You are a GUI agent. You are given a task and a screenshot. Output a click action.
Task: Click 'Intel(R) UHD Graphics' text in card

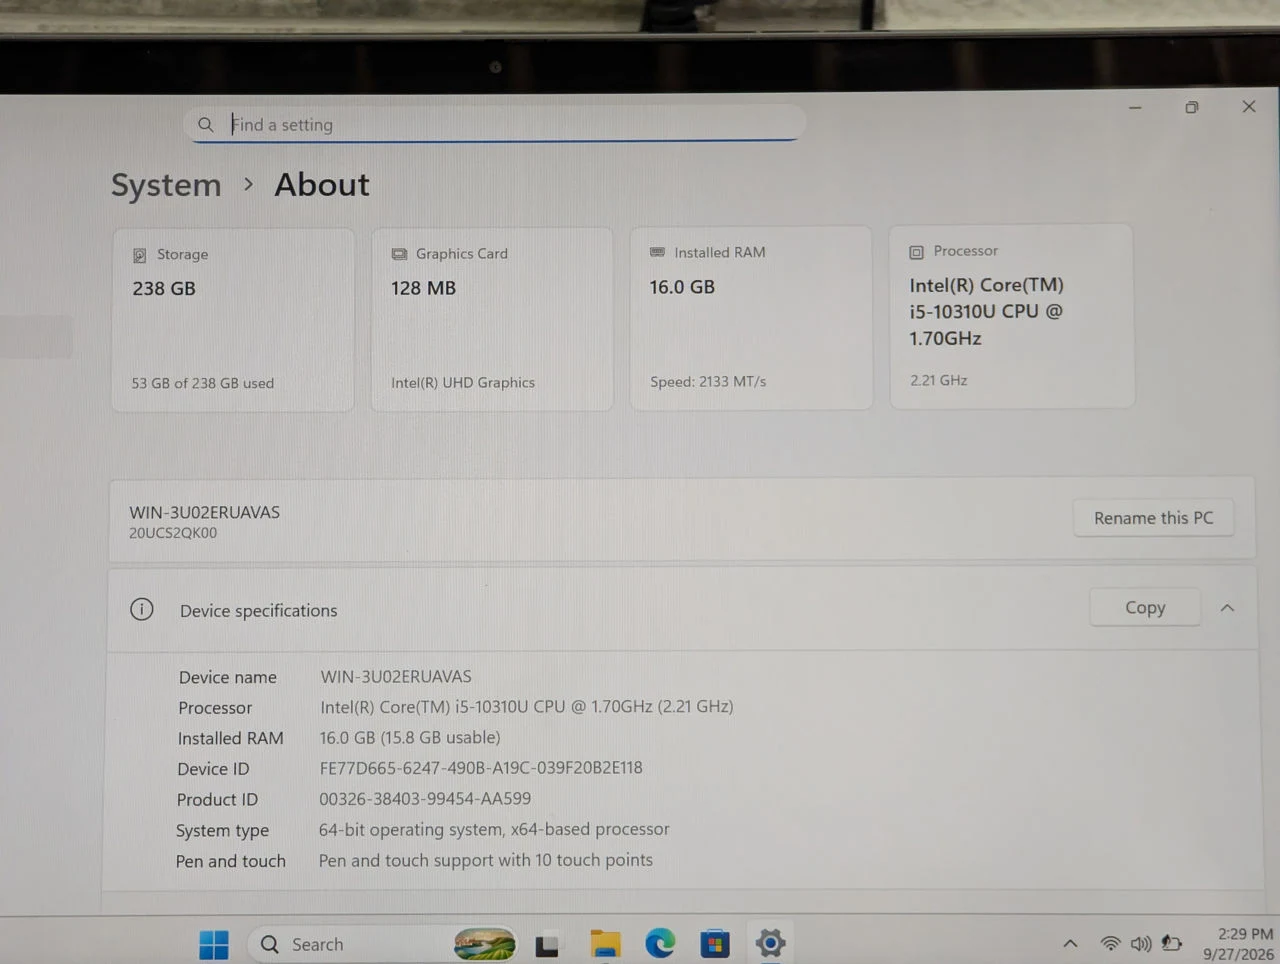(463, 382)
